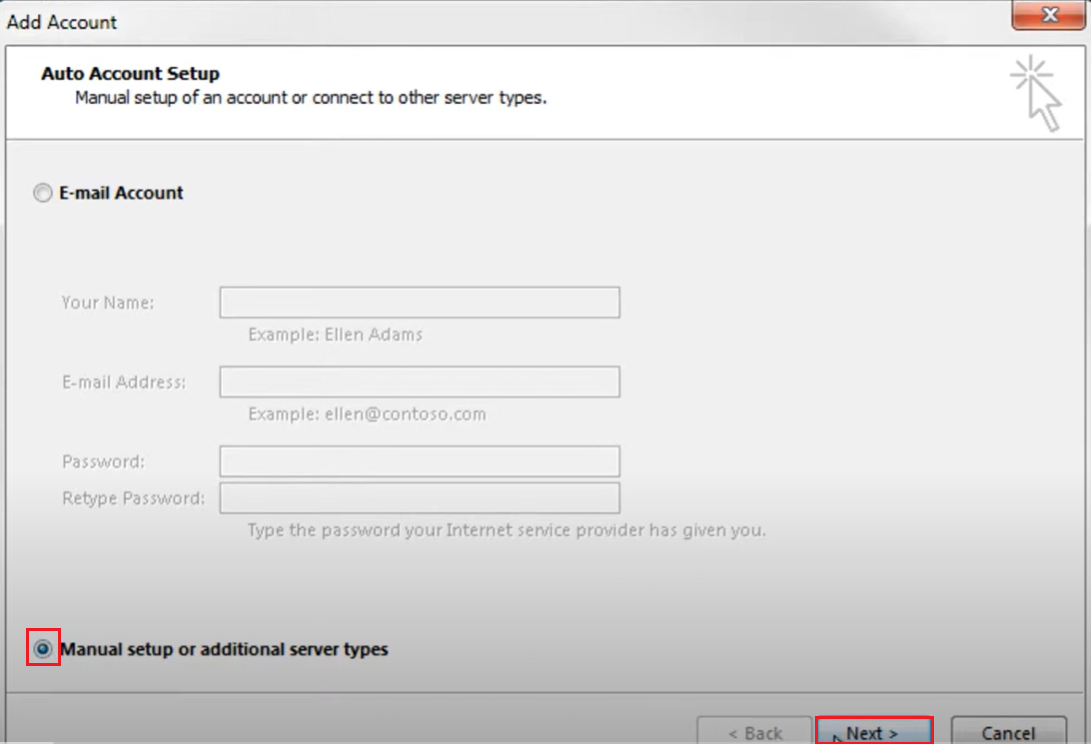Click the wizard cursor icon in header

tap(1036, 94)
